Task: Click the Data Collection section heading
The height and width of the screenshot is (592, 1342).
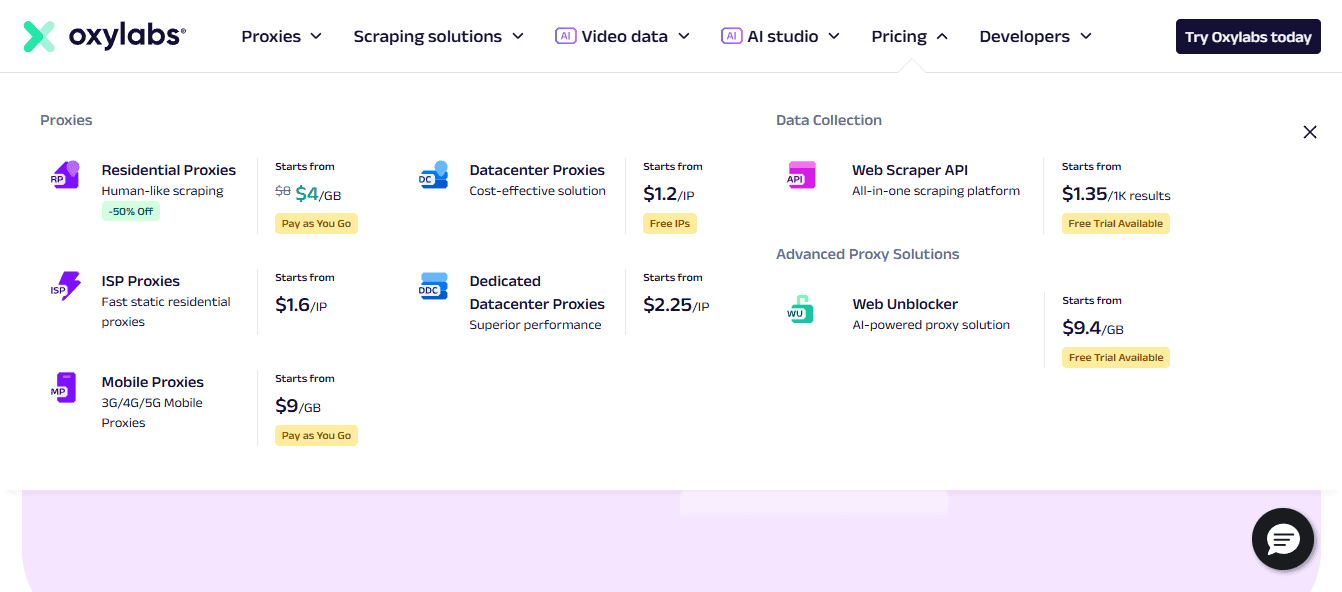Action: pyautogui.click(x=829, y=120)
